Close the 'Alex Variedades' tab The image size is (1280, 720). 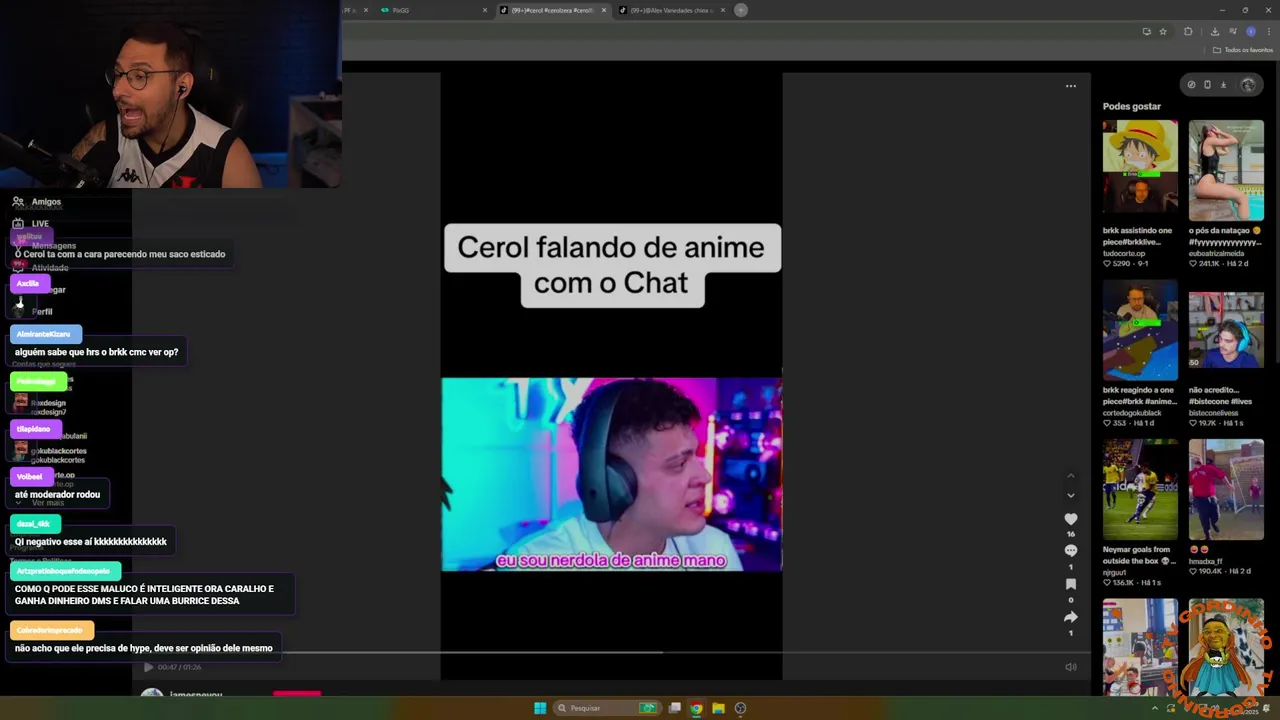pyautogui.click(x=723, y=10)
